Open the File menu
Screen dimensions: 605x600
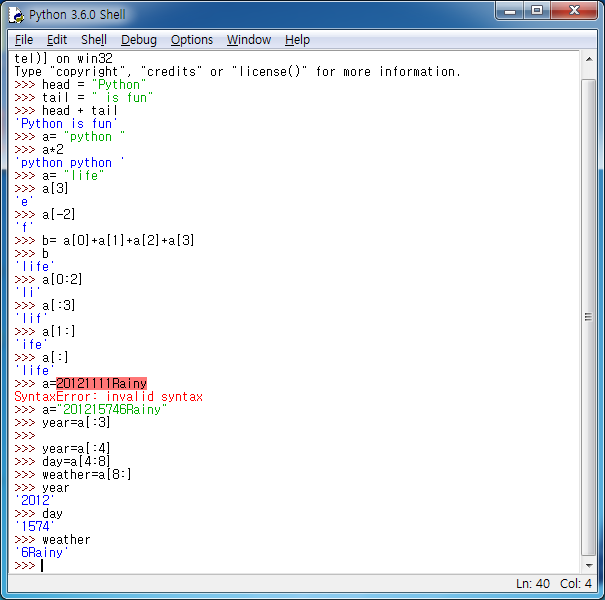click(24, 40)
